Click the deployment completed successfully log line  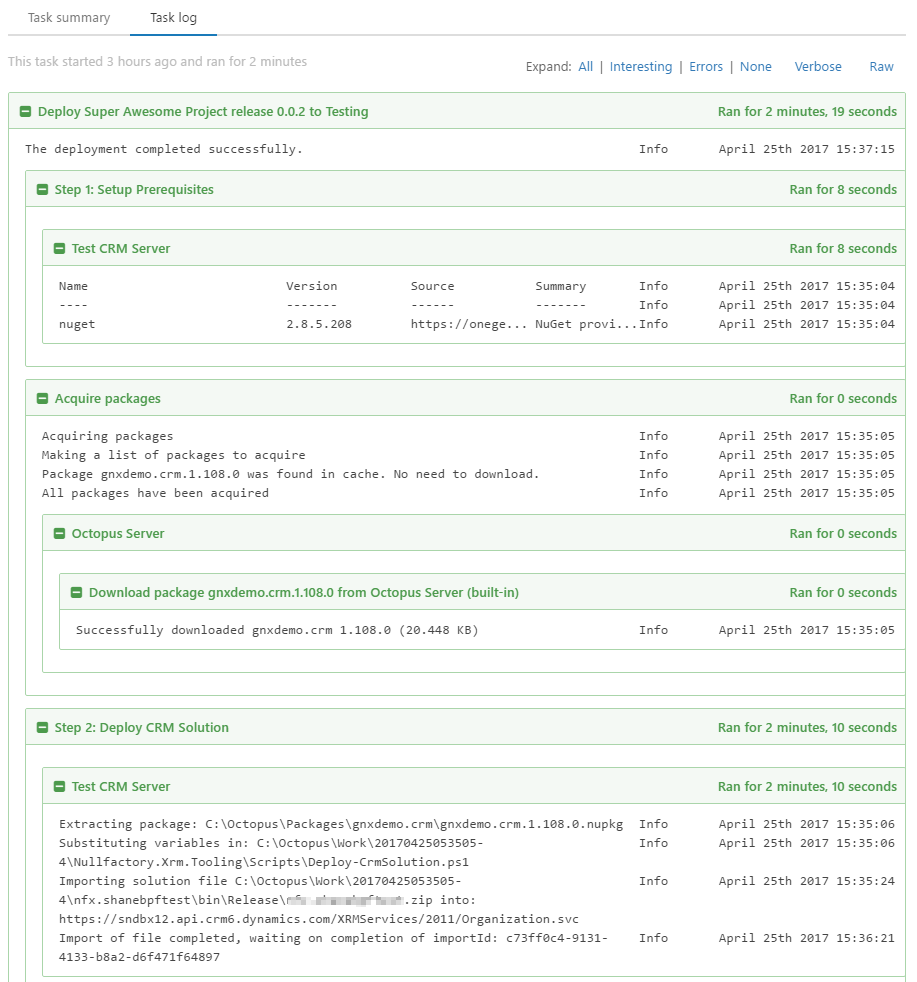(164, 150)
